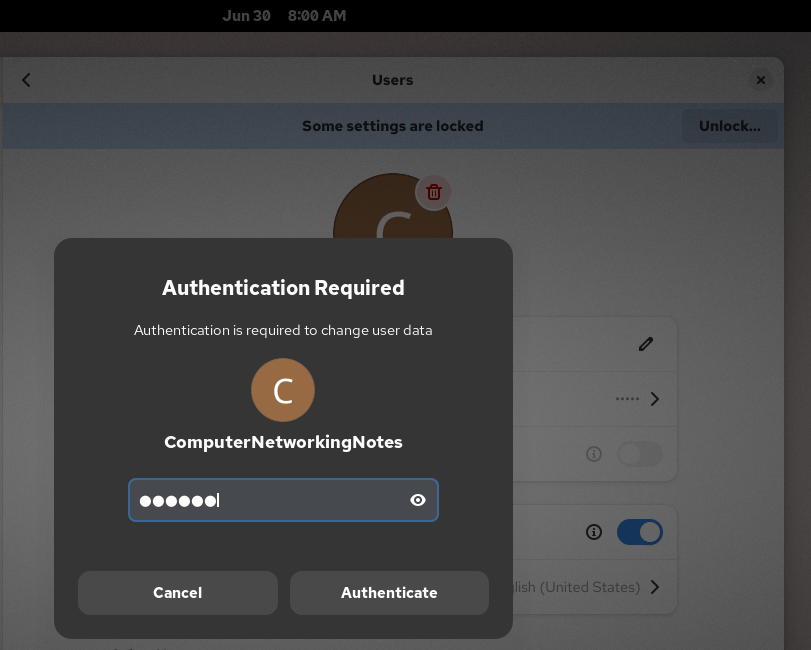
Task: Edit user name with pencil icon
Action: pos(645,344)
